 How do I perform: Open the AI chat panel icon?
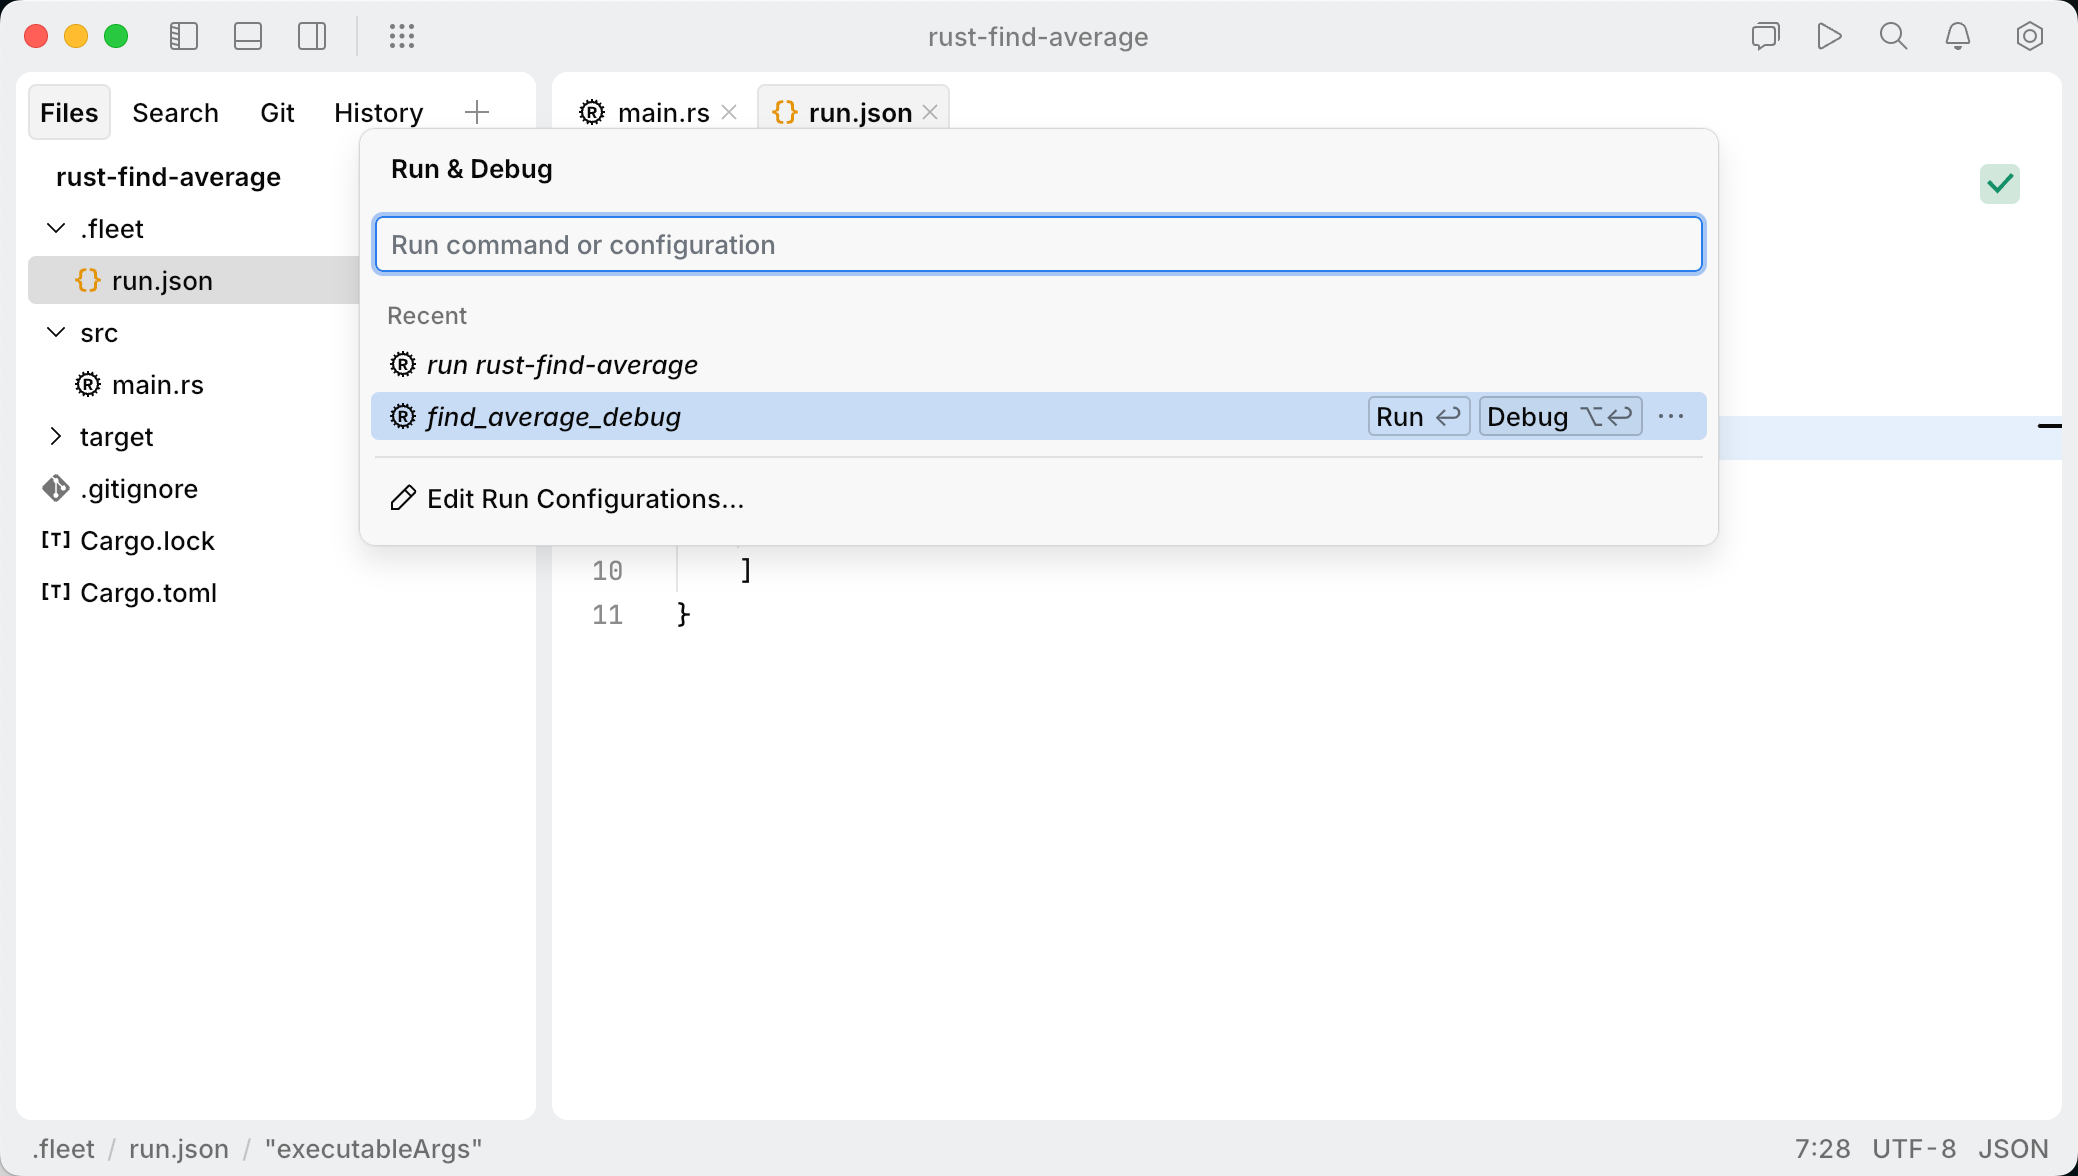tap(1766, 36)
